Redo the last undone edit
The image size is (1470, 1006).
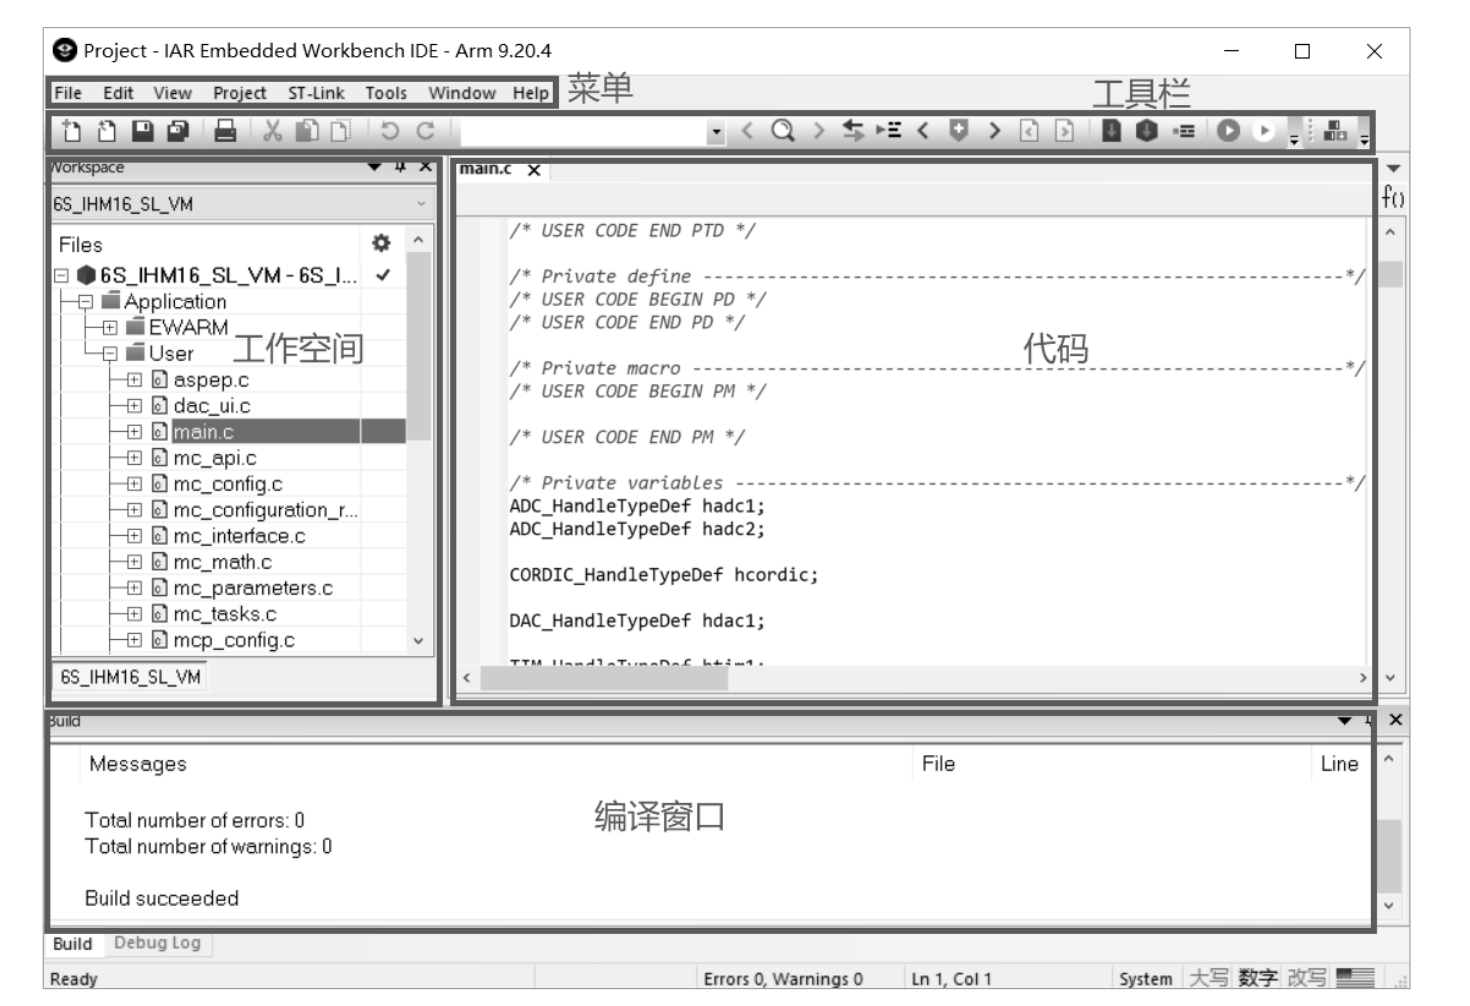(x=425, y=131)
